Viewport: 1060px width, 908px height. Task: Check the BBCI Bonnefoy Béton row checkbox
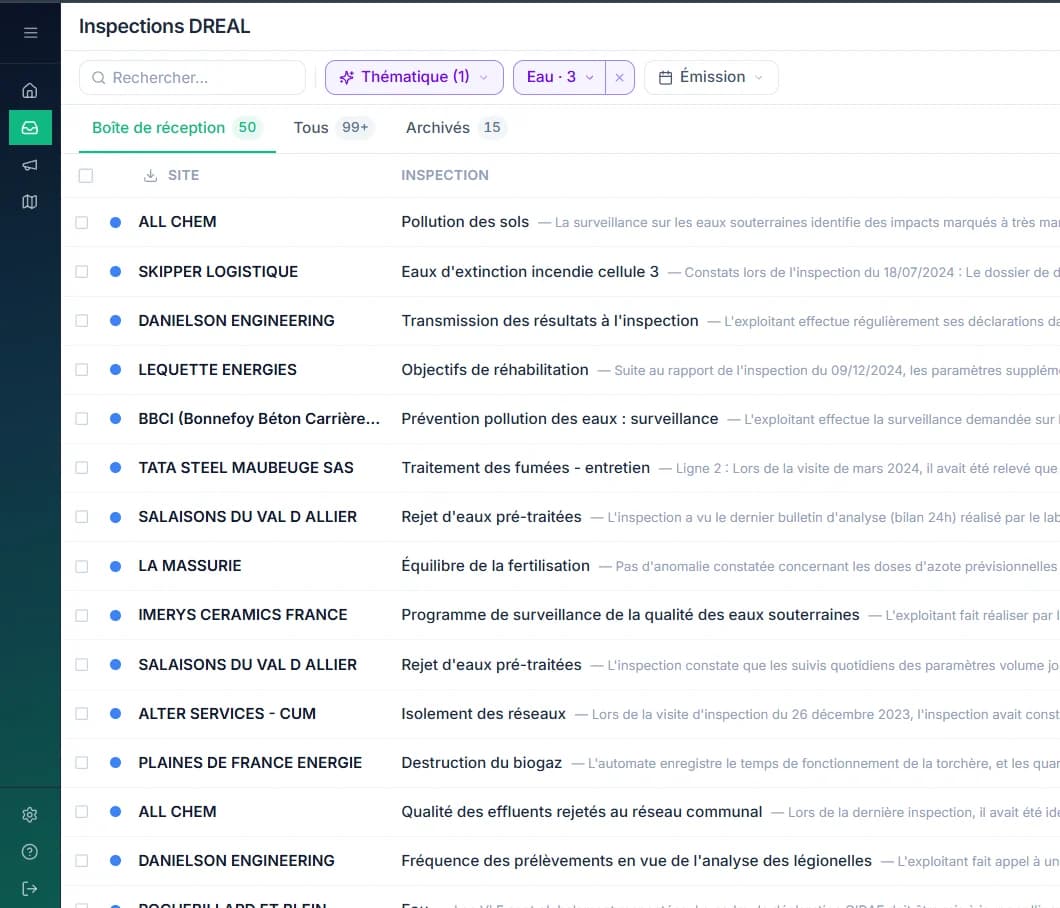[82, 419]
